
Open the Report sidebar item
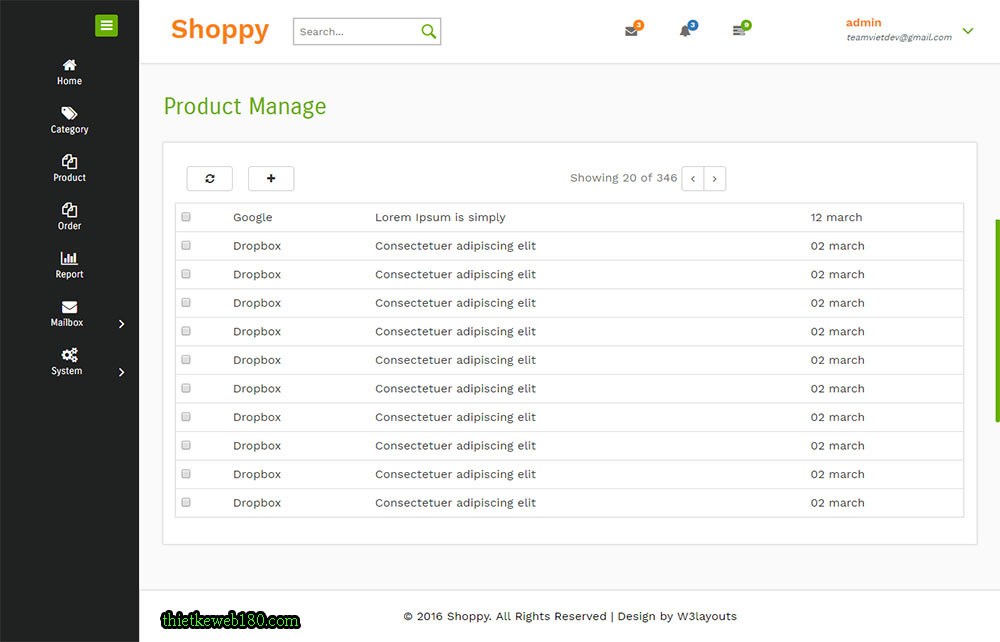tap(69, 265)
